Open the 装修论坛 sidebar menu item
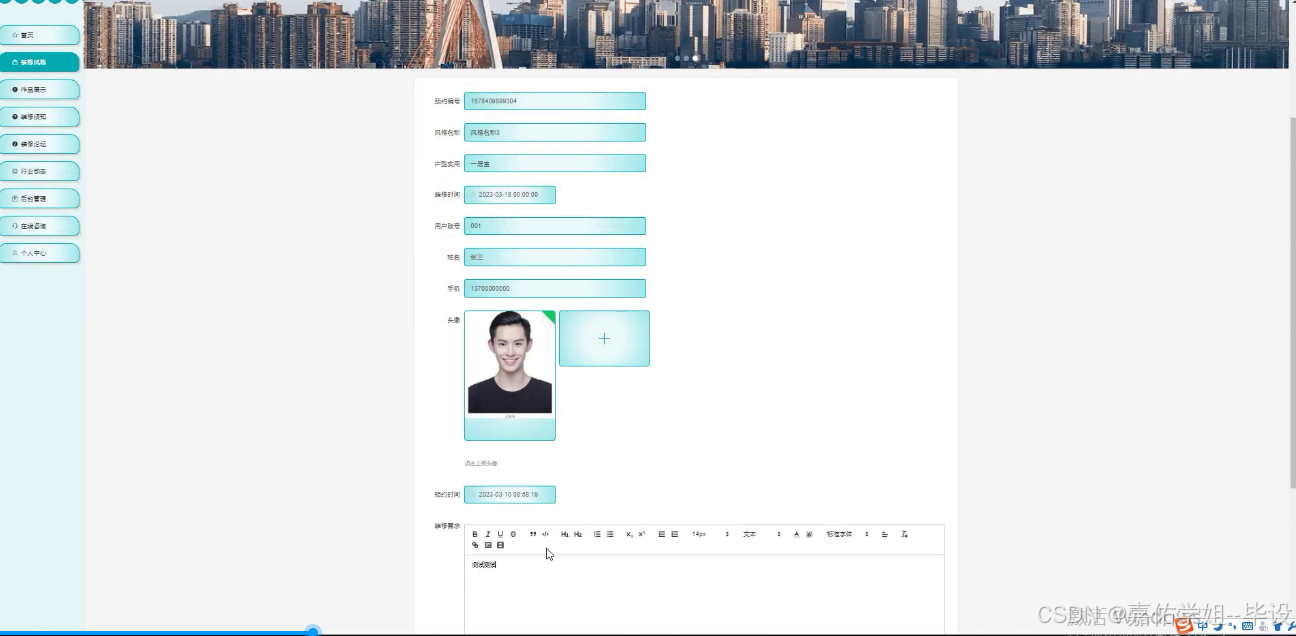The image size is (1296, 636). [x=40, y=144]
